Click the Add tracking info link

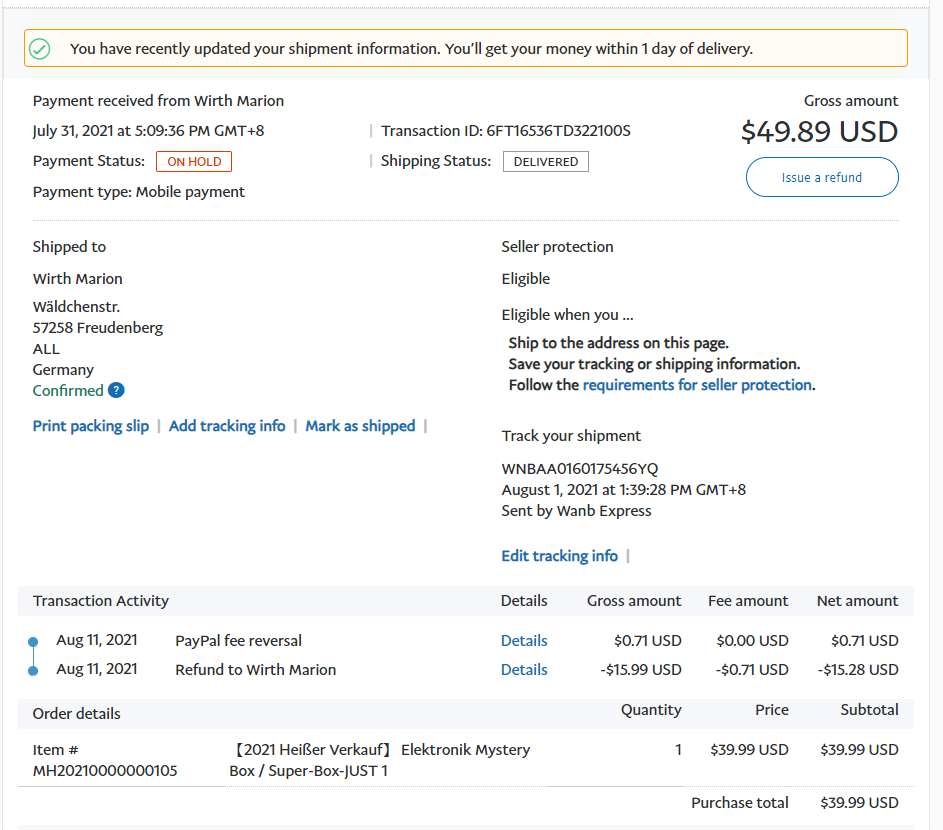pos(227,426)
